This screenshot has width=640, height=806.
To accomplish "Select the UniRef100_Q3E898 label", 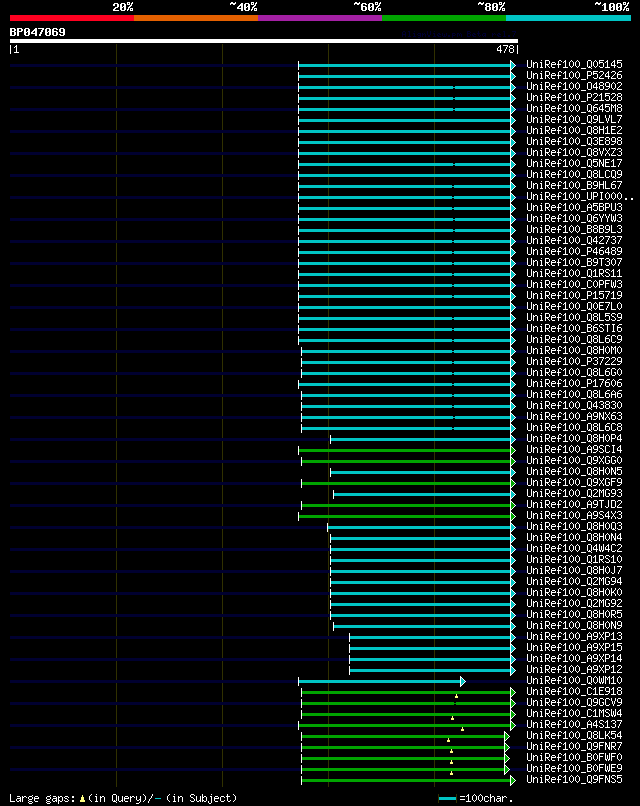I will (574, 141).
